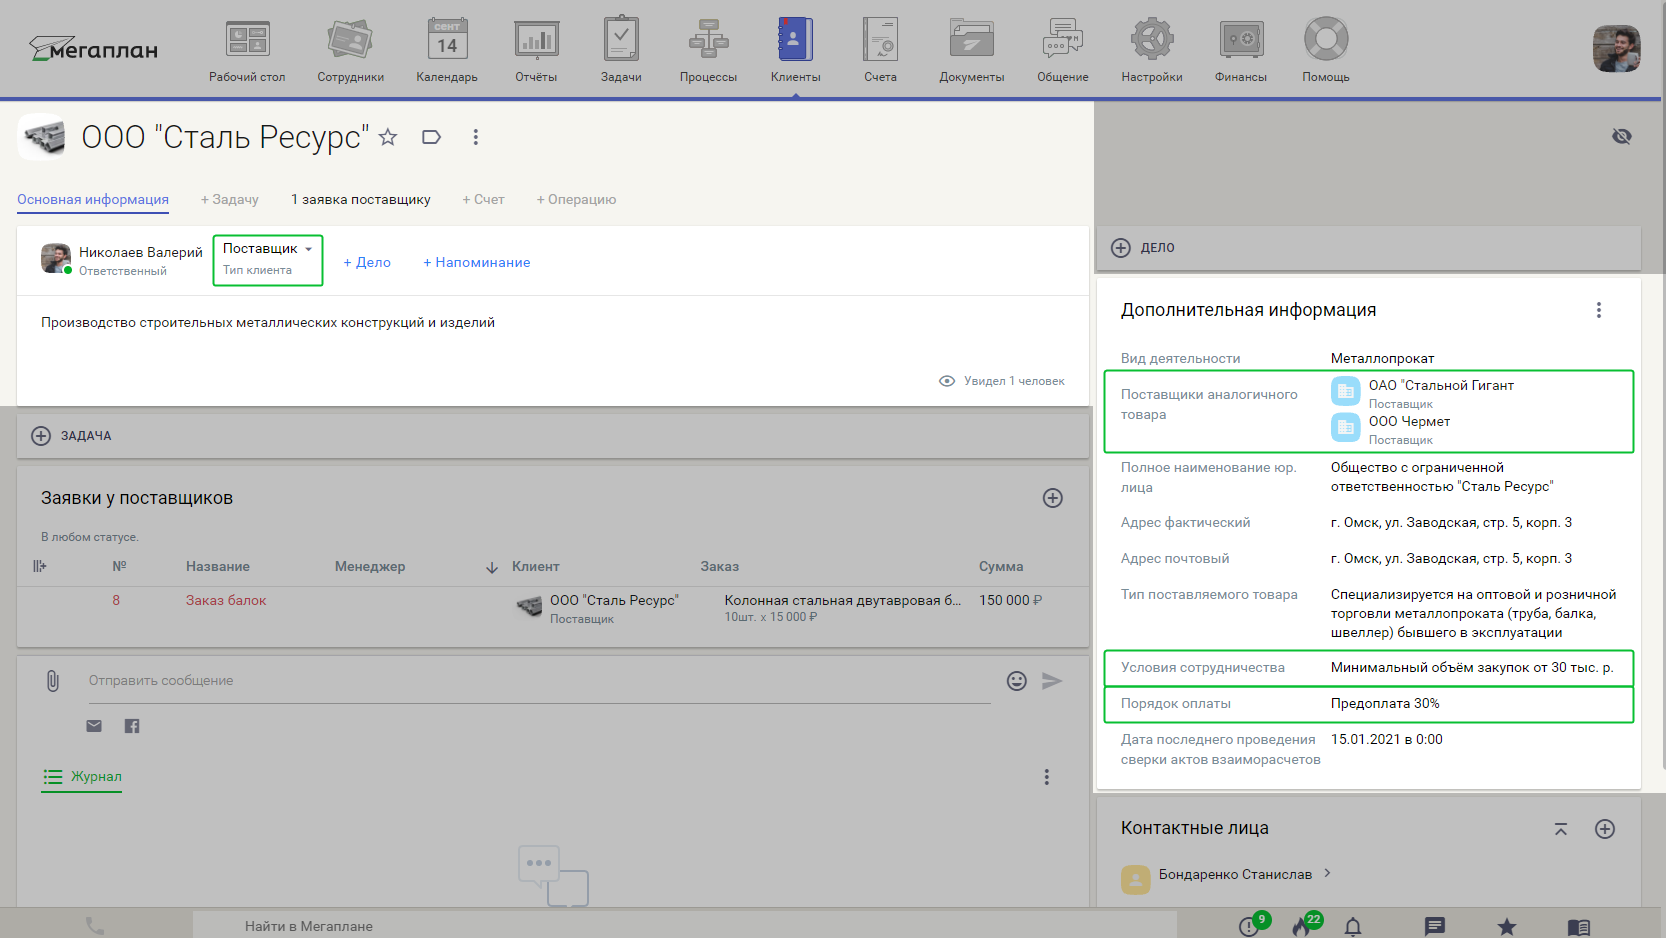
Task: Select Facebook channel icon
Action: tap(132, 726)
